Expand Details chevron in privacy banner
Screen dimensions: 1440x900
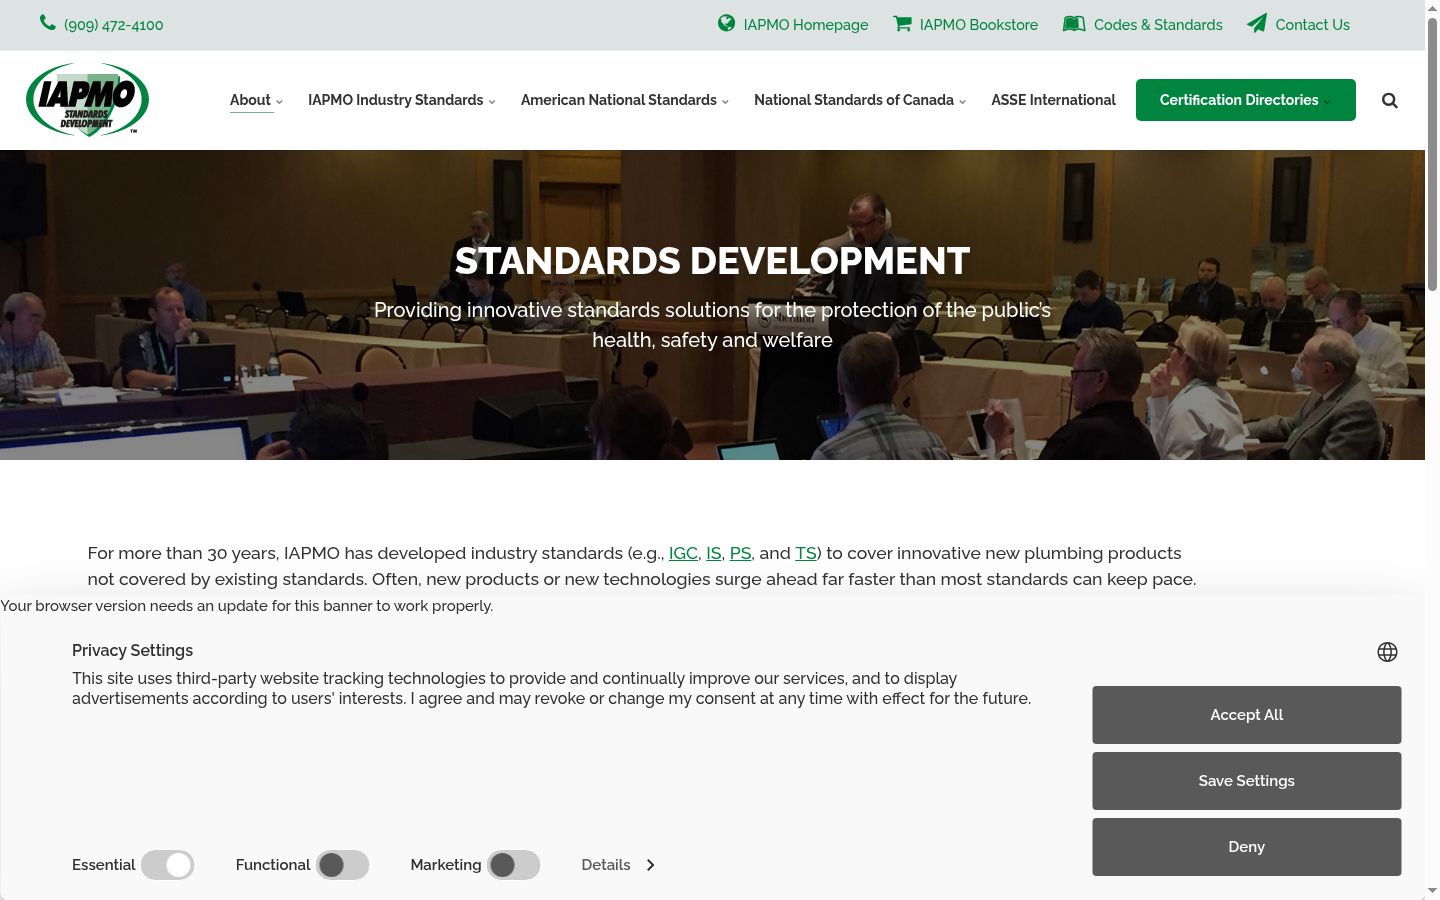pyautogui.click(x=650, y=865)
